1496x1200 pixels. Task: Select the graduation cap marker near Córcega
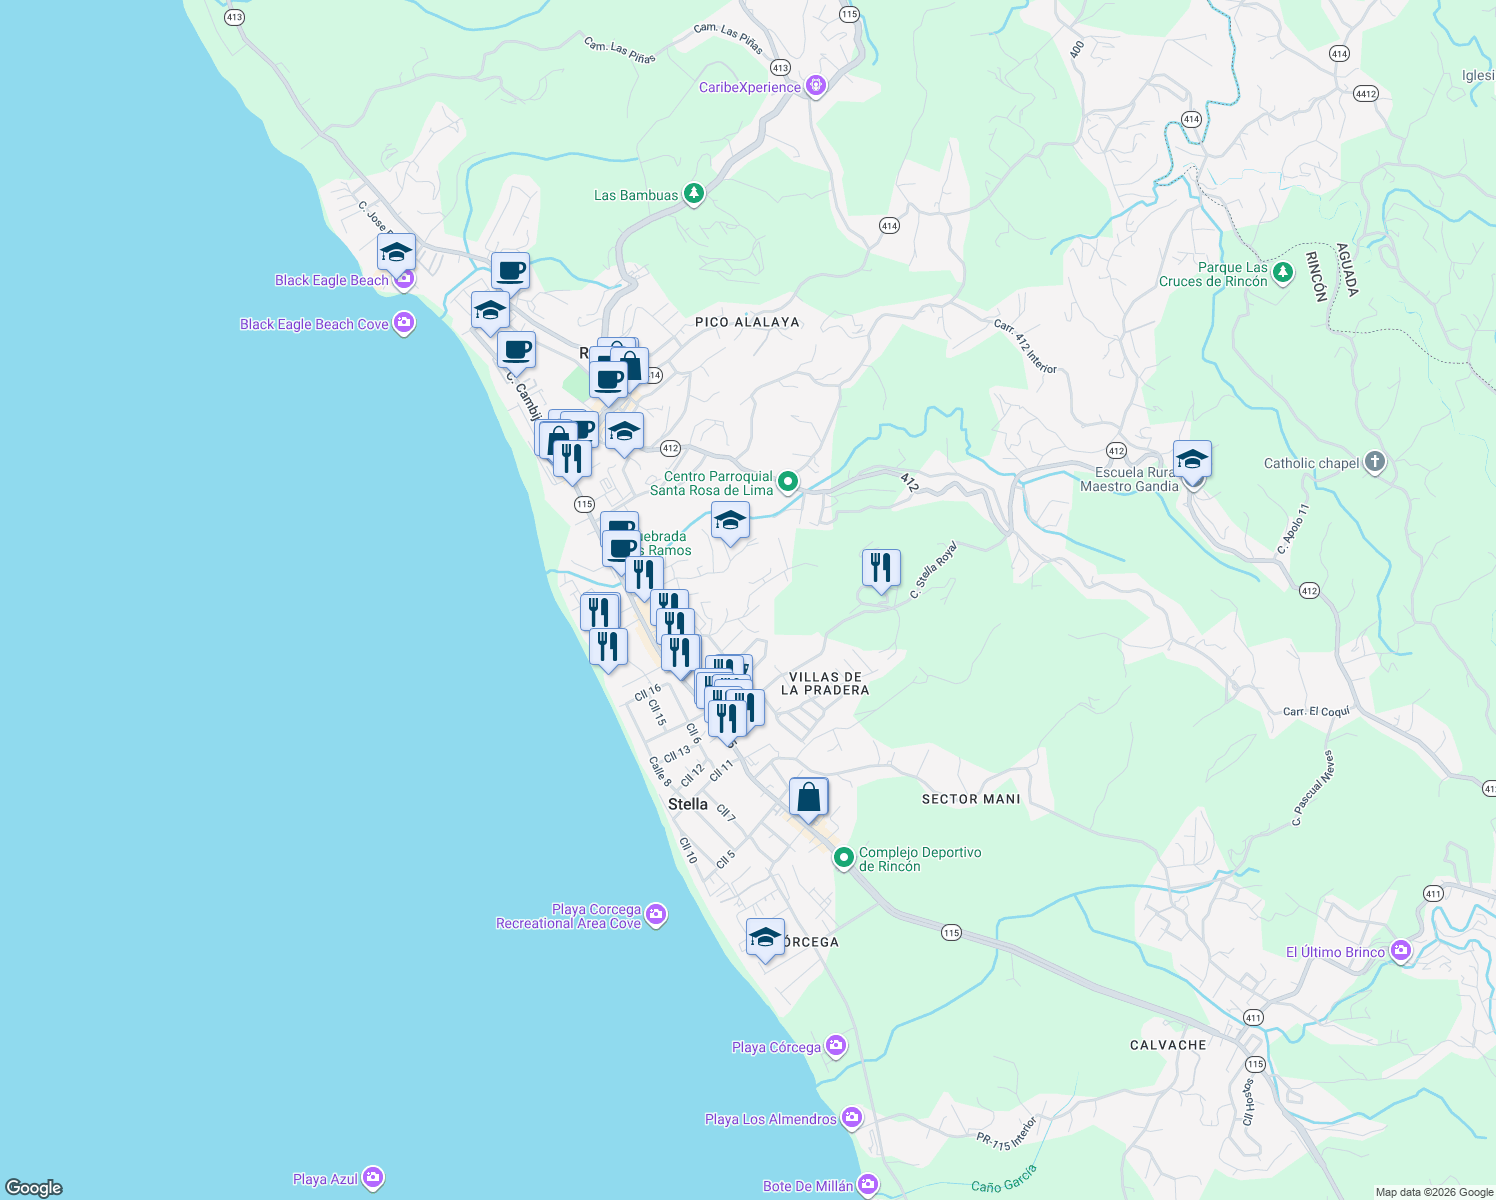pos(766,938)
